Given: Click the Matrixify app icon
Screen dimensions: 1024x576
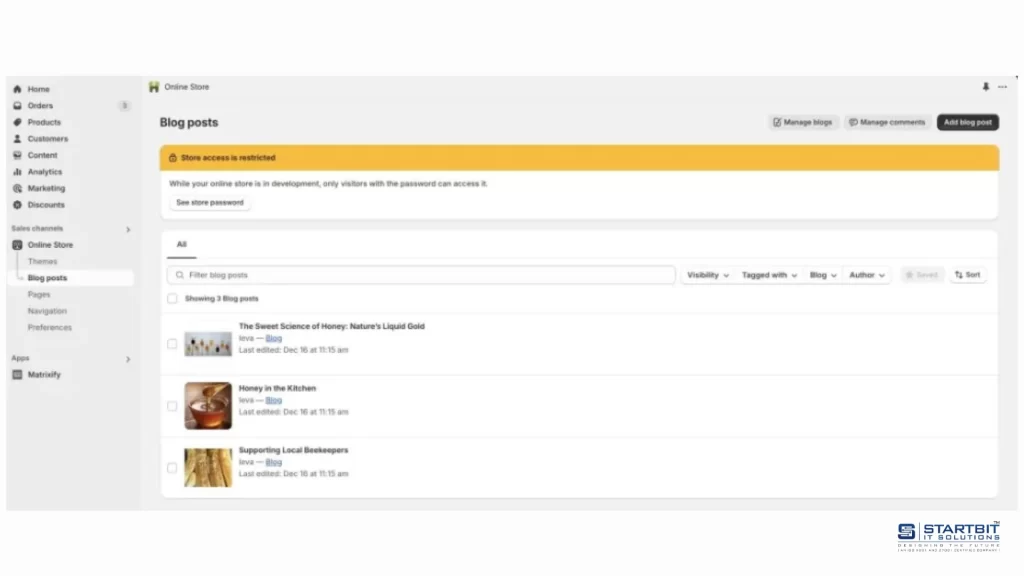Looking at the screenshot, I should point(16,374).
